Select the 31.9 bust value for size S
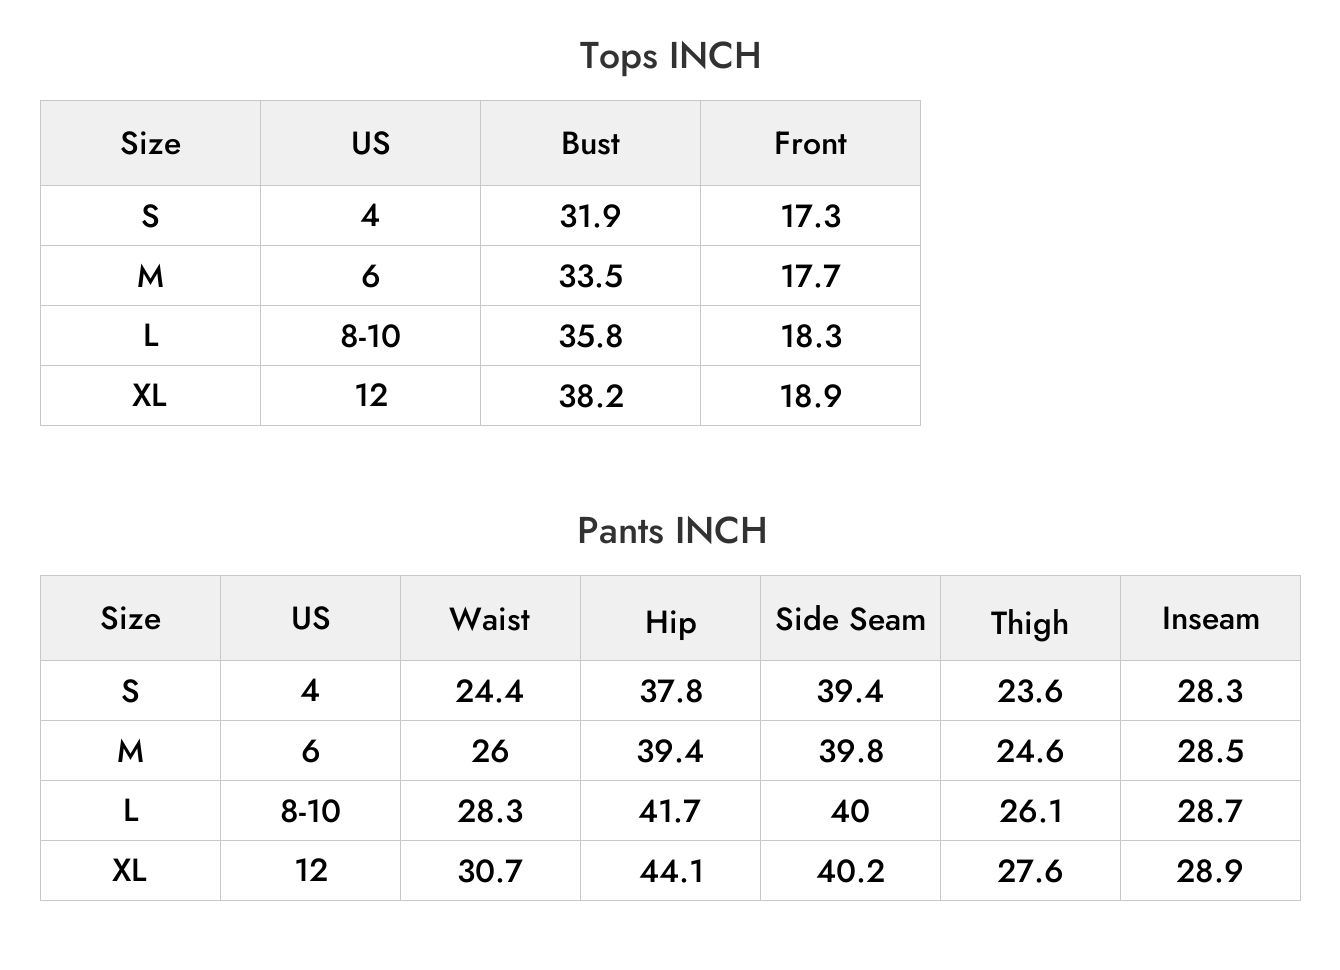 point(590,216)
